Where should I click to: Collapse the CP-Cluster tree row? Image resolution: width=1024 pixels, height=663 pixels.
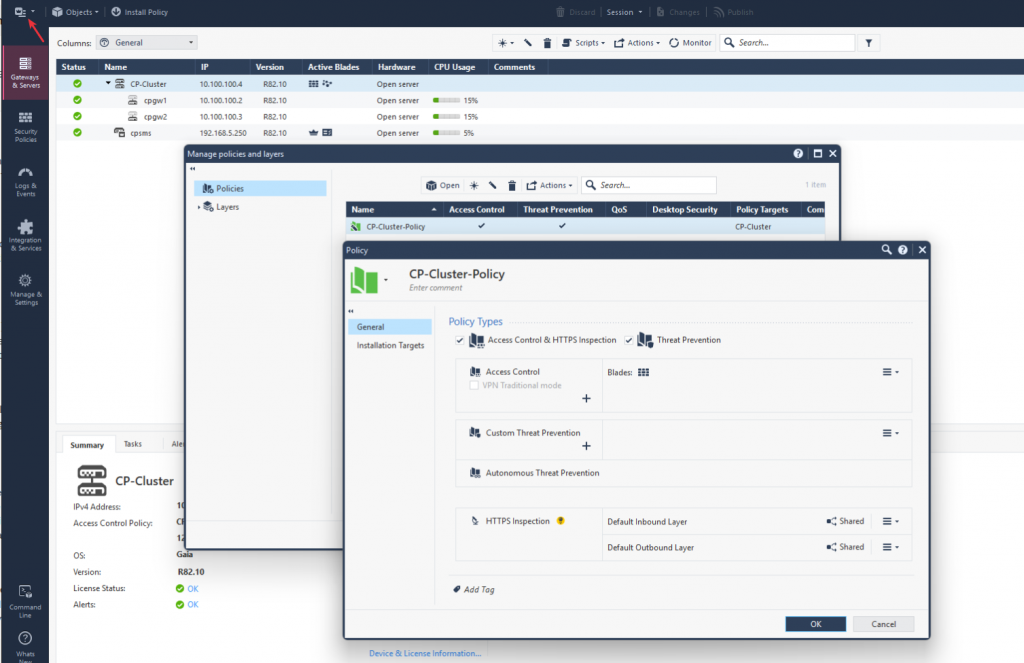coord(108,83)
